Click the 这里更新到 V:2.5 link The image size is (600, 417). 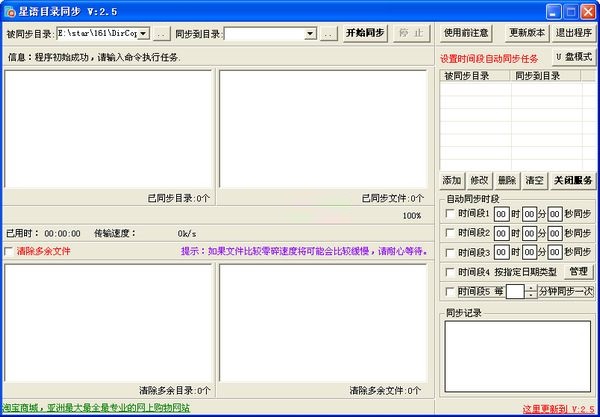[558, 409]
